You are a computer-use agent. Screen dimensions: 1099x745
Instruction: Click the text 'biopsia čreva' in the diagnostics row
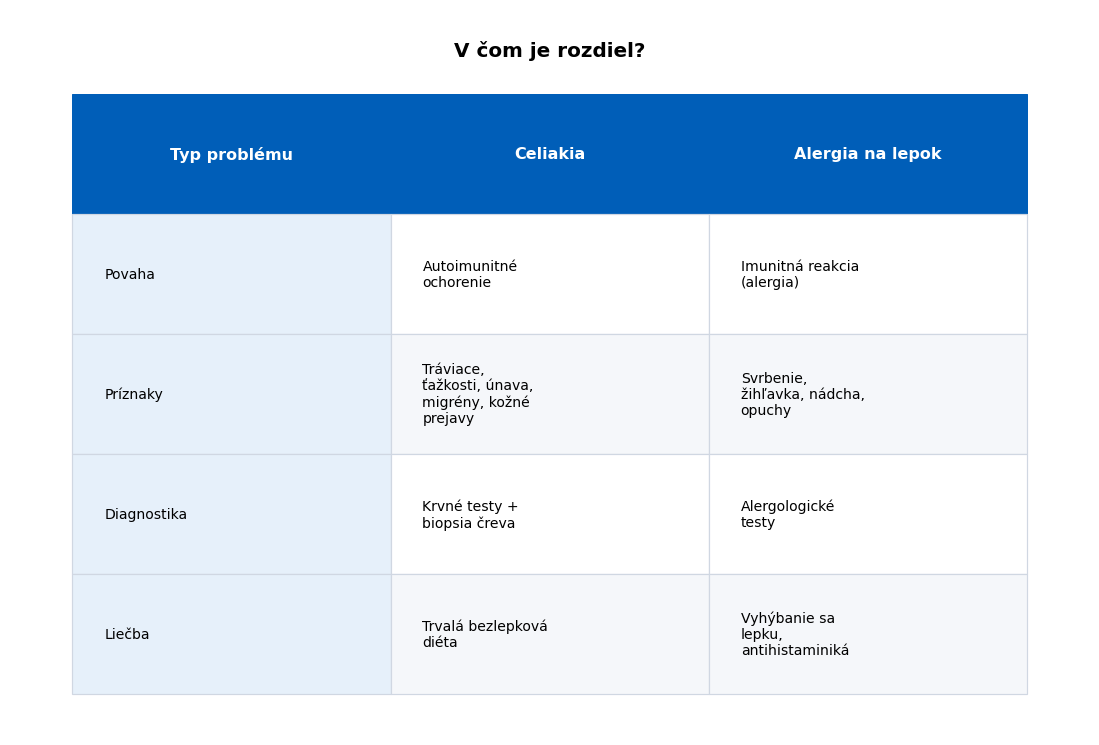click(468, 524)
